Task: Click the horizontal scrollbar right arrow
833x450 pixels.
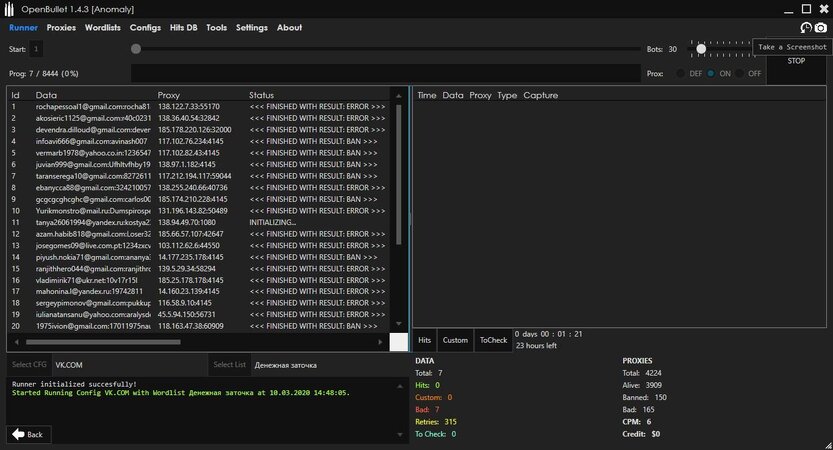Action: tap(380, 342)
